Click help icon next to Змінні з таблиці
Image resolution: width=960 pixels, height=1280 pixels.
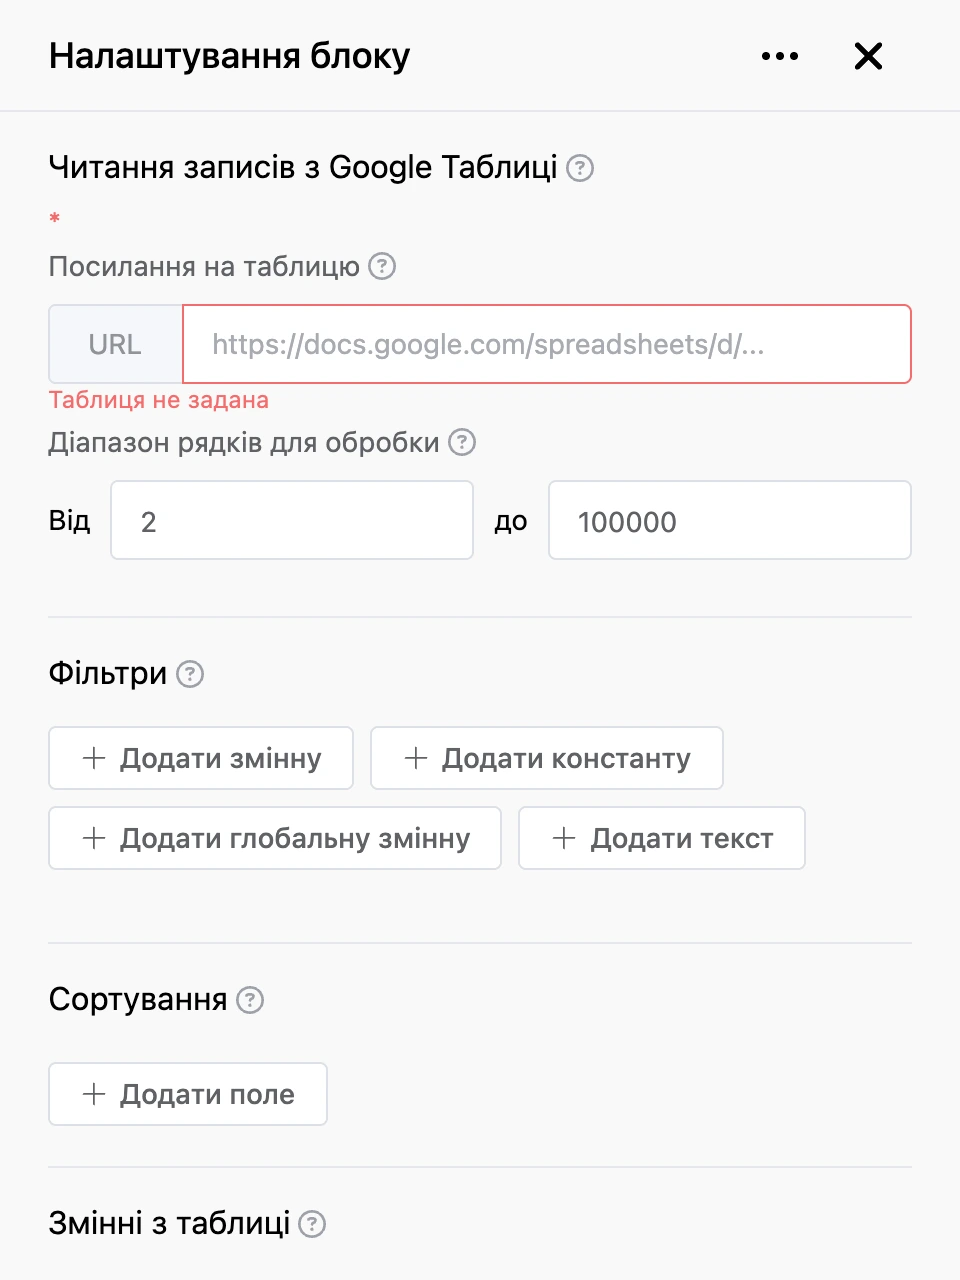click(x=312, y=1224)
